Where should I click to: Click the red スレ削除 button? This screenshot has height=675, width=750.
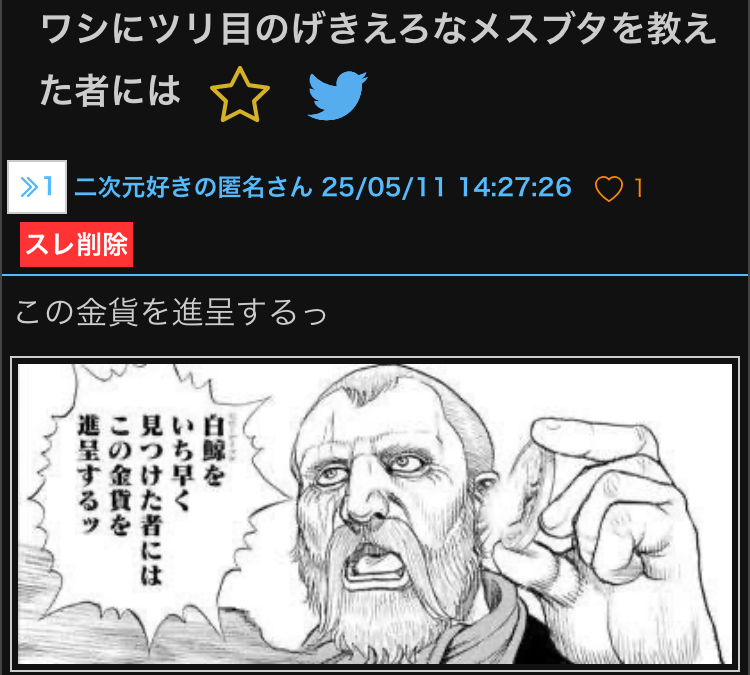pos(77,244)
